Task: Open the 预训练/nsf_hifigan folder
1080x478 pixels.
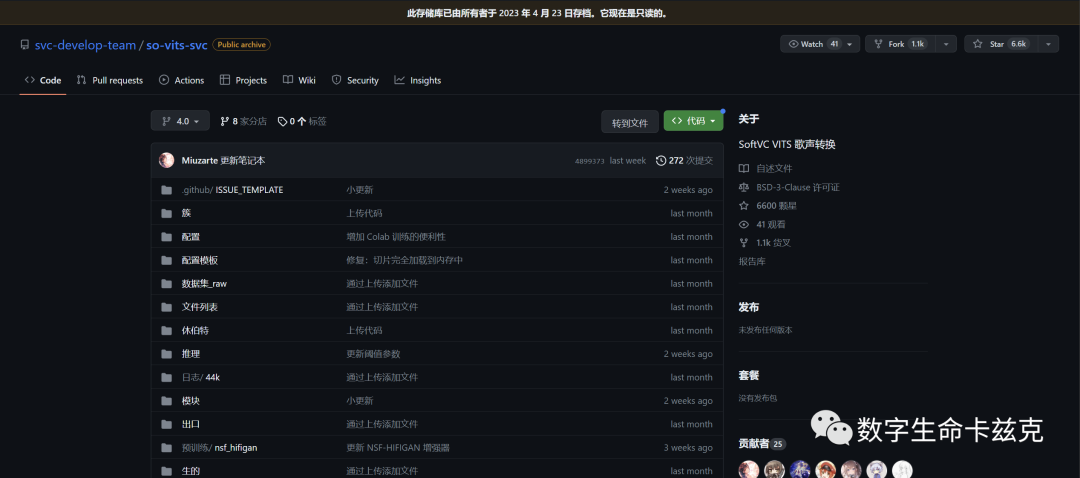Action: point(219,448)
